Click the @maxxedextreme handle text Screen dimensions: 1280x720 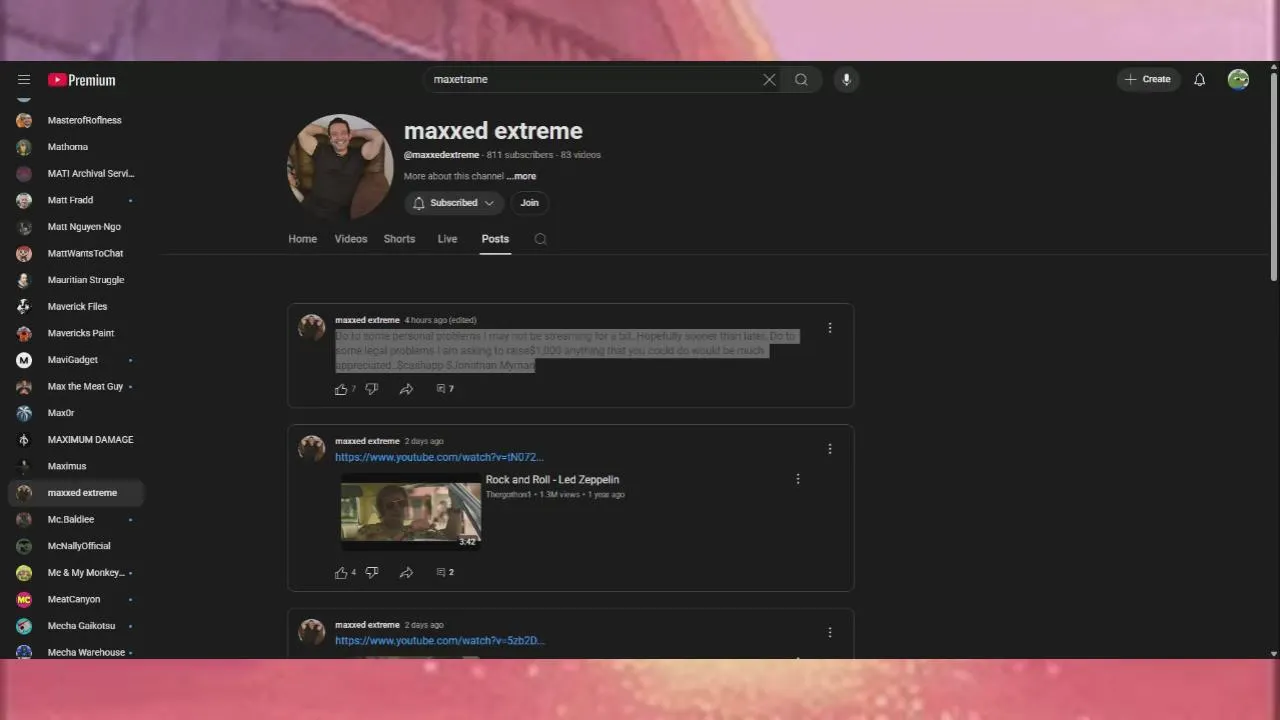441,155
